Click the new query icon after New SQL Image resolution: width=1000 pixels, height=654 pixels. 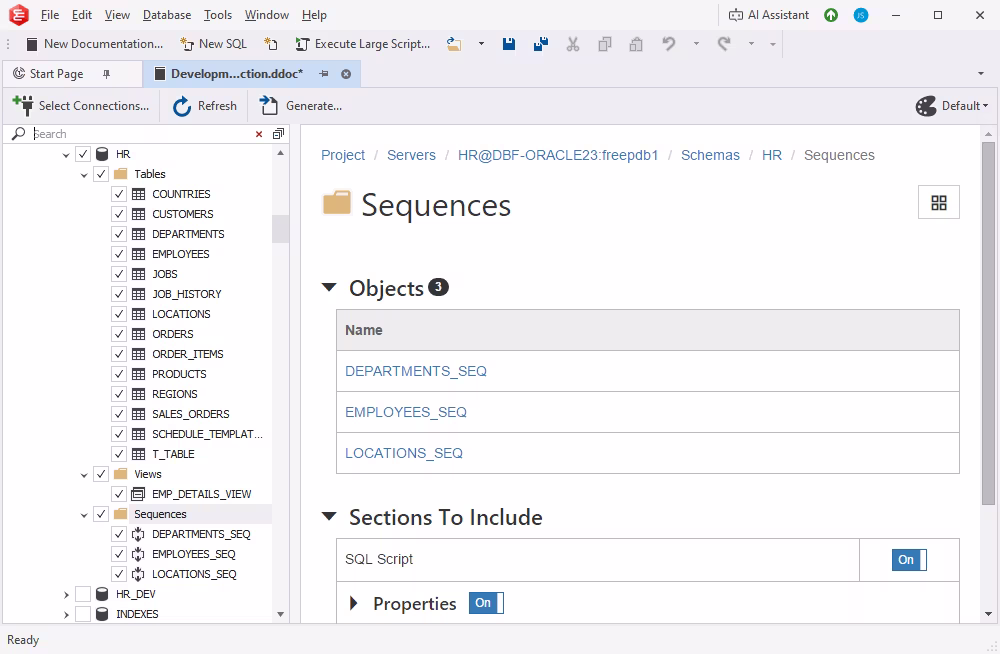[x=271, y=44]
